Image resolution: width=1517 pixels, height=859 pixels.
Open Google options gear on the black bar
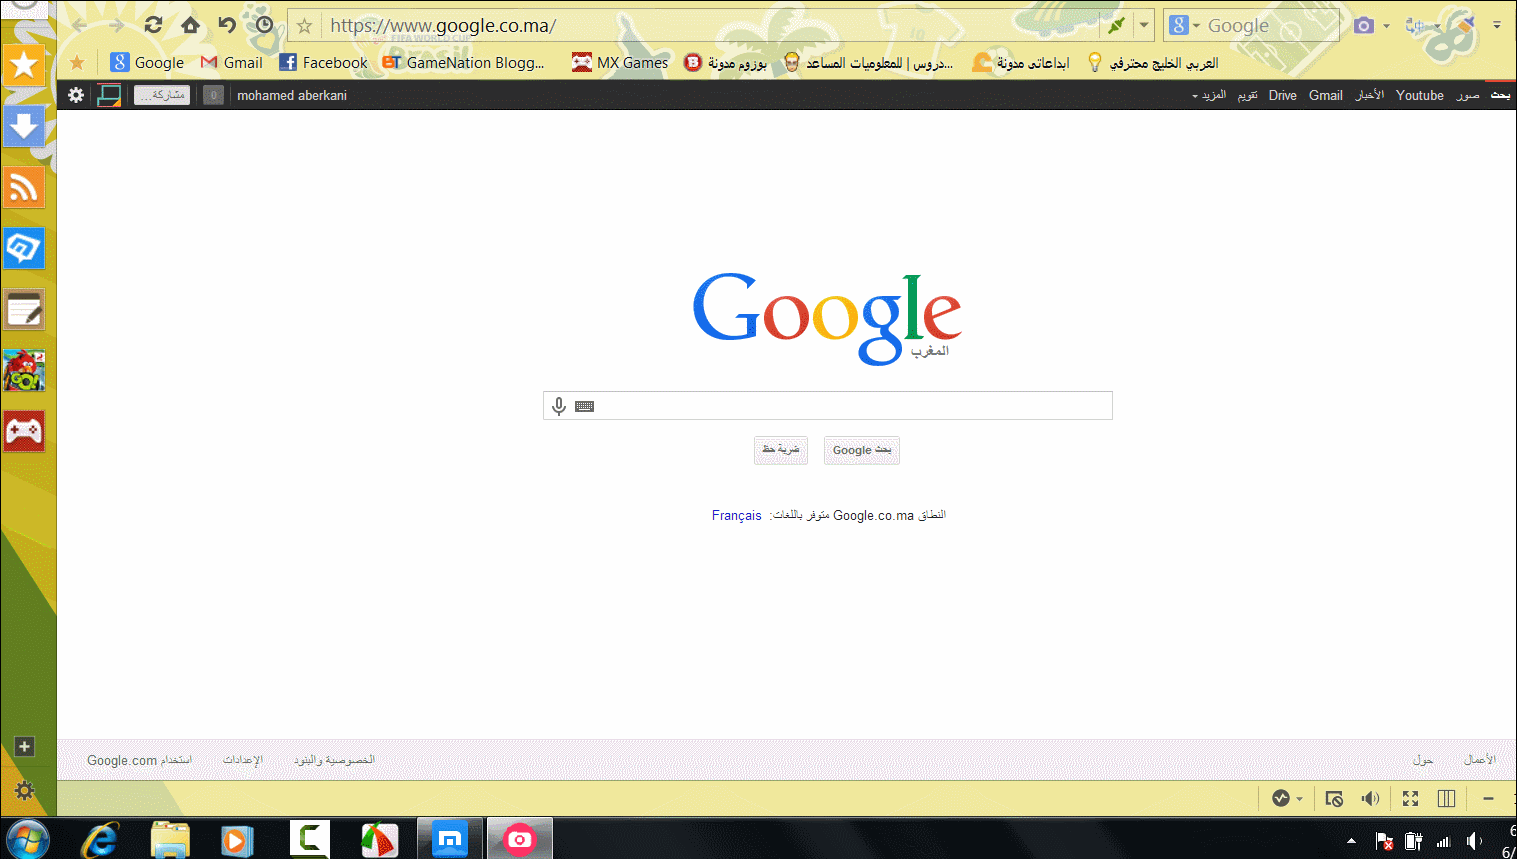pyautogui.click(x=76, y=95)
